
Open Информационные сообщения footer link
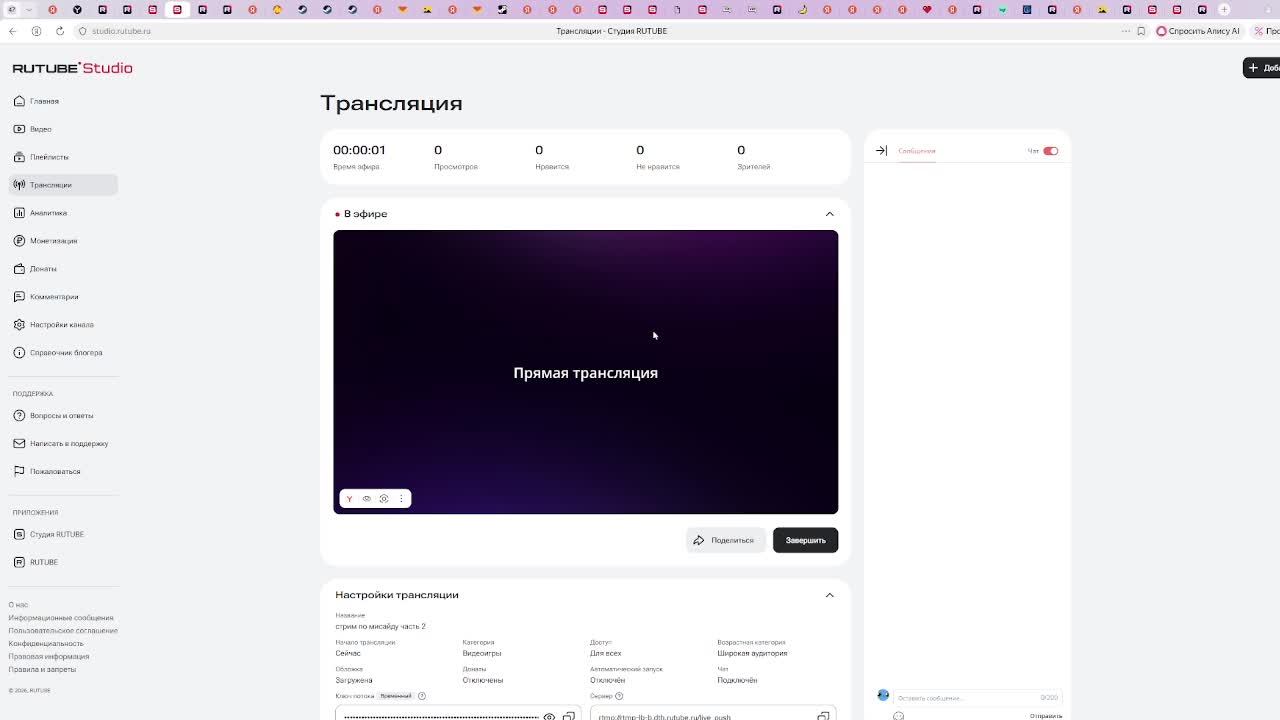click(61, 618)
